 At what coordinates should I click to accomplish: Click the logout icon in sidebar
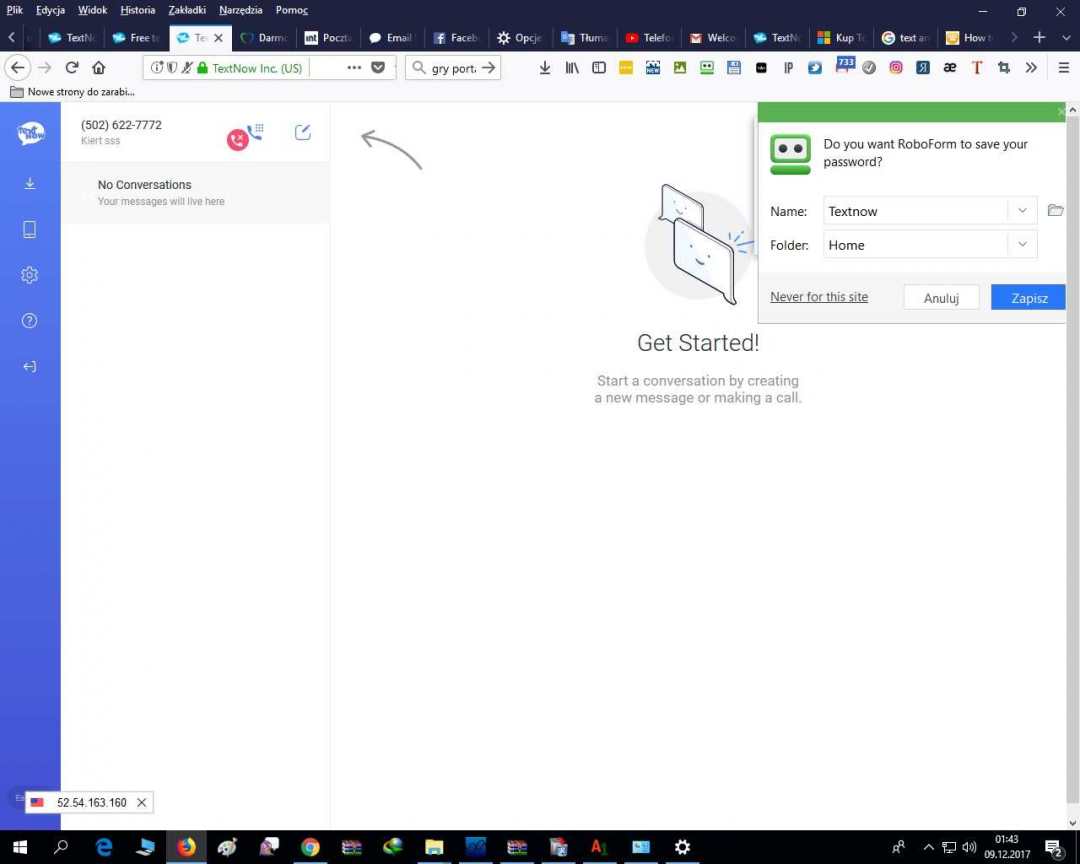[29, 366]
